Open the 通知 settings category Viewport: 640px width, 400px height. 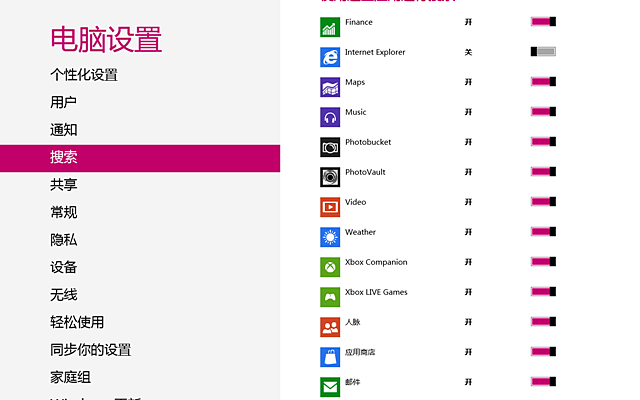[63, 130]
